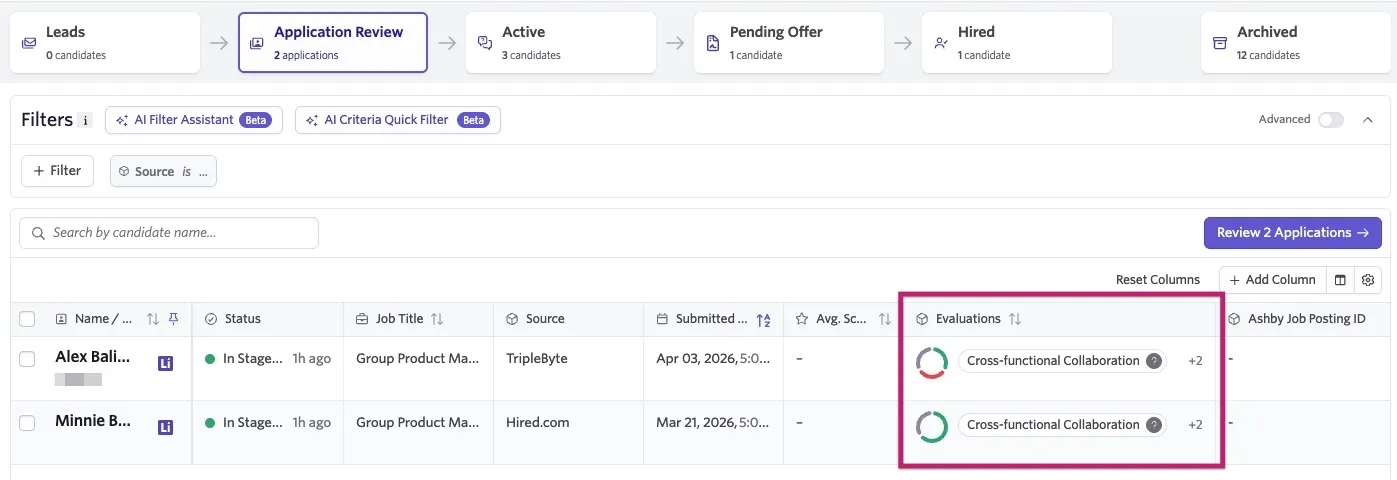Image resolution: width=1397 pixels, height=480 pixels.
Task: Select the Application Review stage tab
Action: coord(333,43)
